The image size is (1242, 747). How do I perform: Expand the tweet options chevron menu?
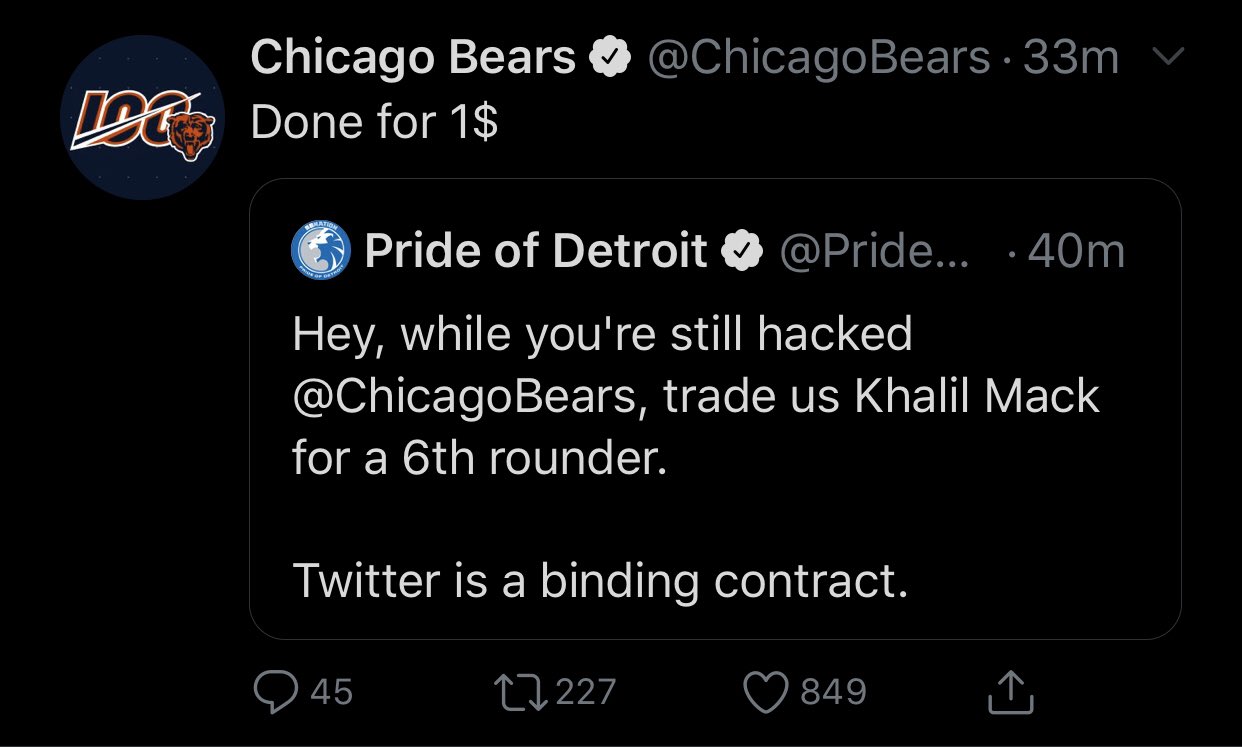click(1166, 59)
